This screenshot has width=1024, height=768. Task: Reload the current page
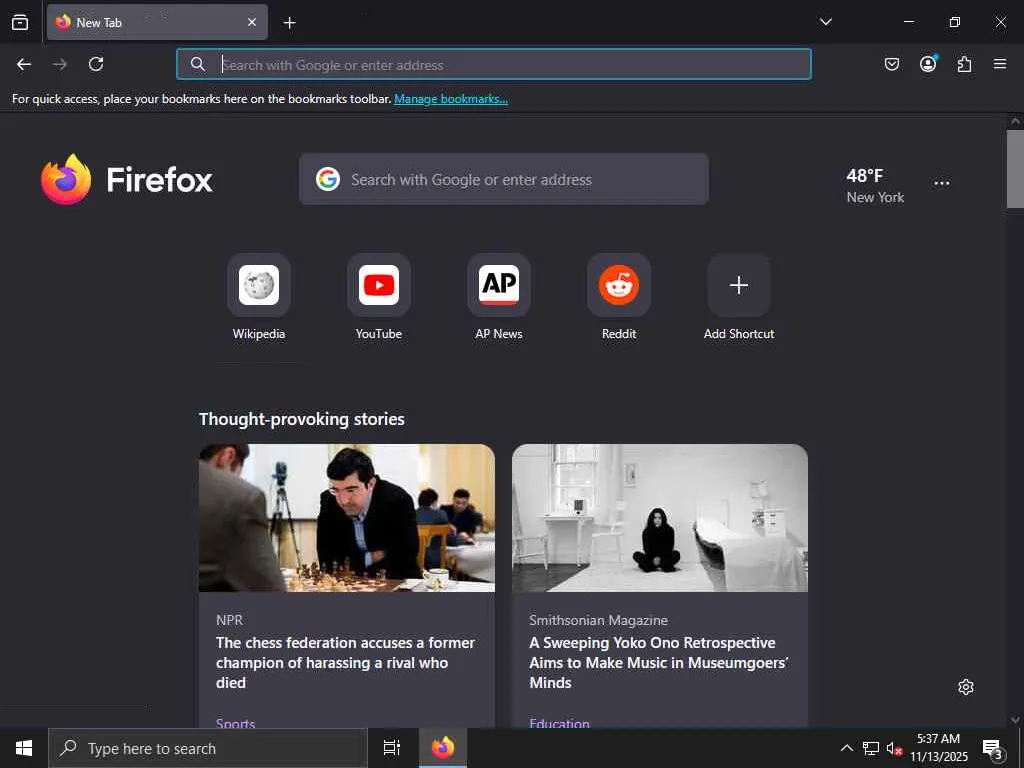click(x=96, y=64)
